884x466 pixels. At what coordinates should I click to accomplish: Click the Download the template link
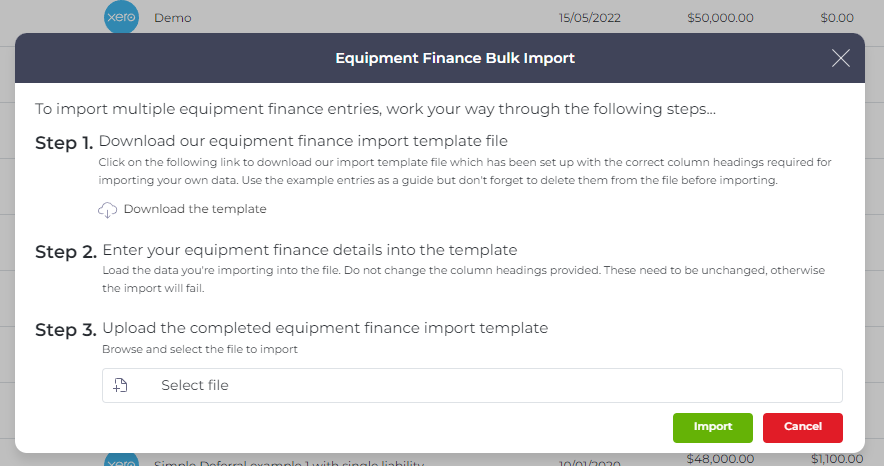pyautogui.click(x=195, y=209)
